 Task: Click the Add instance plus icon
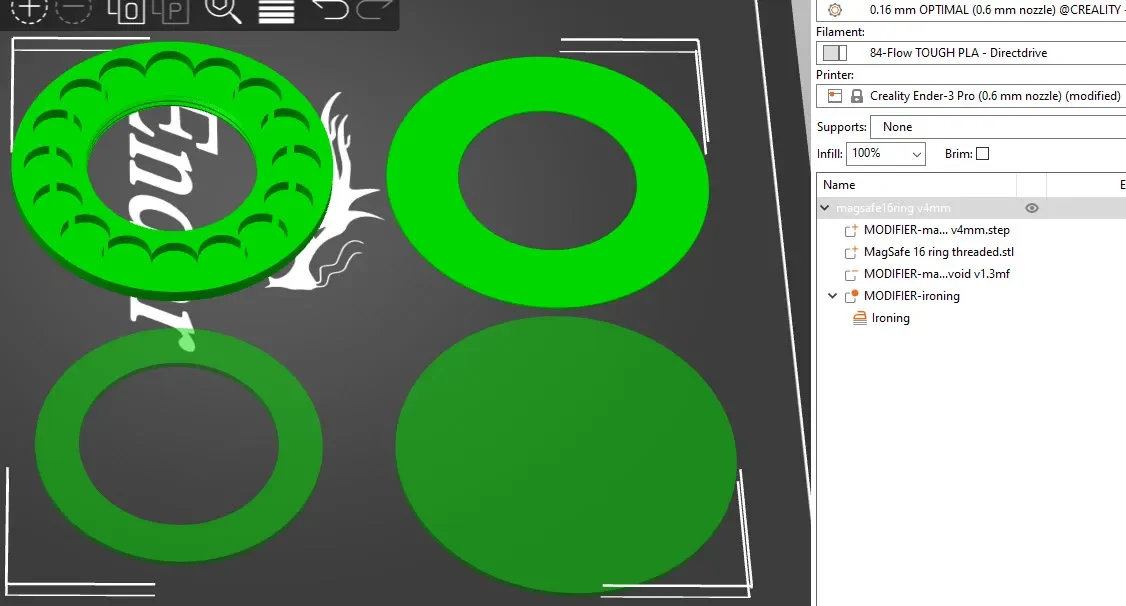tap(29, 9)
